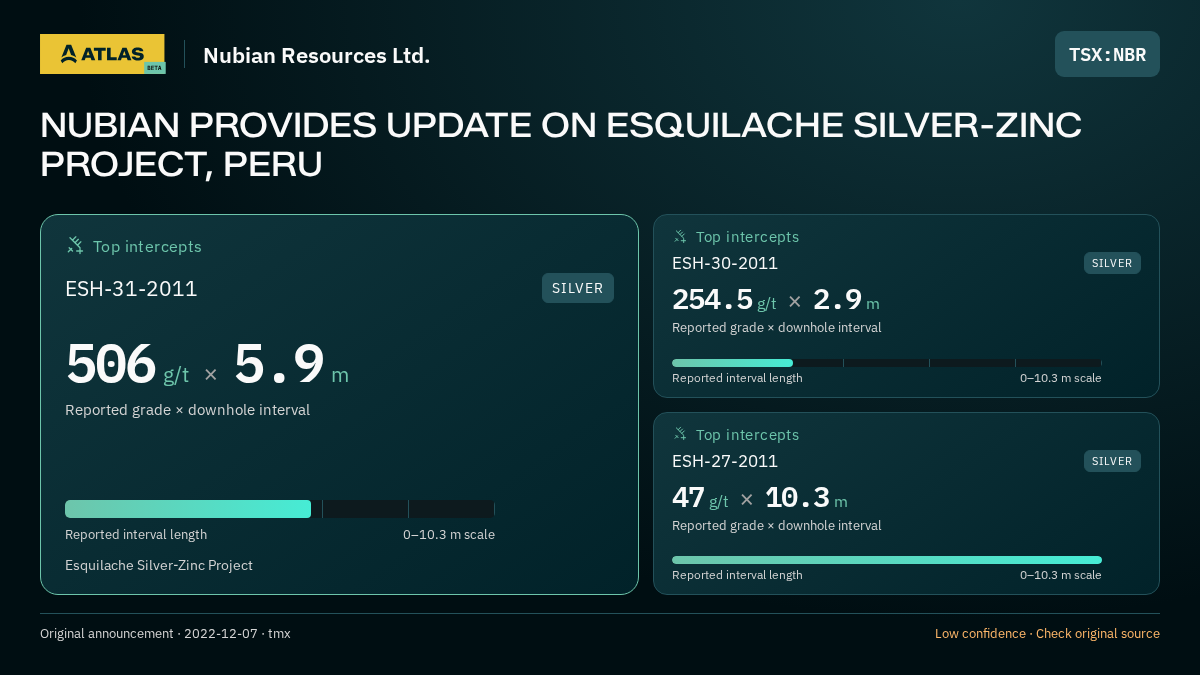
Task: Click the SILVER tag on ESH-27-2011
Action: click(1112, 461)
